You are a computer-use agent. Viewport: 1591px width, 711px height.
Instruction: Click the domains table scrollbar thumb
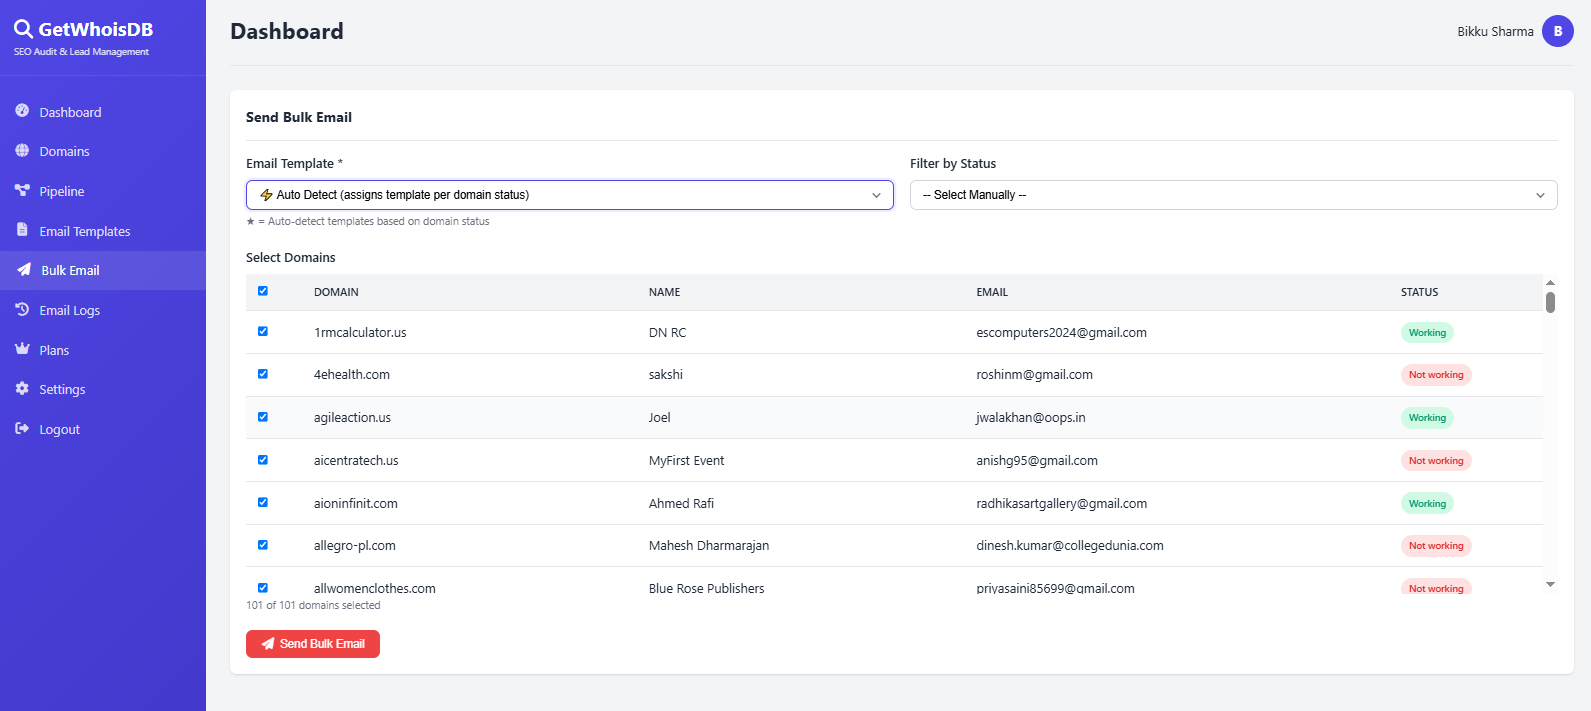point(1550,302)
